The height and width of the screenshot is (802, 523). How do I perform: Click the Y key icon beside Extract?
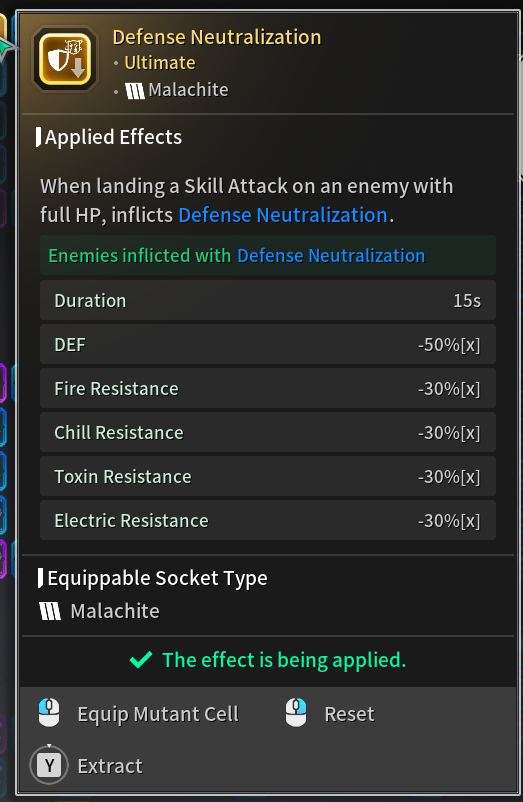pyautogui.click(x=49, y=766)
